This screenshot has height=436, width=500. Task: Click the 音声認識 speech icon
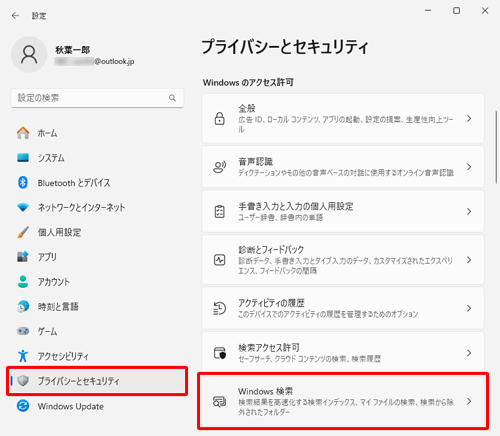[x=219, y=167]
